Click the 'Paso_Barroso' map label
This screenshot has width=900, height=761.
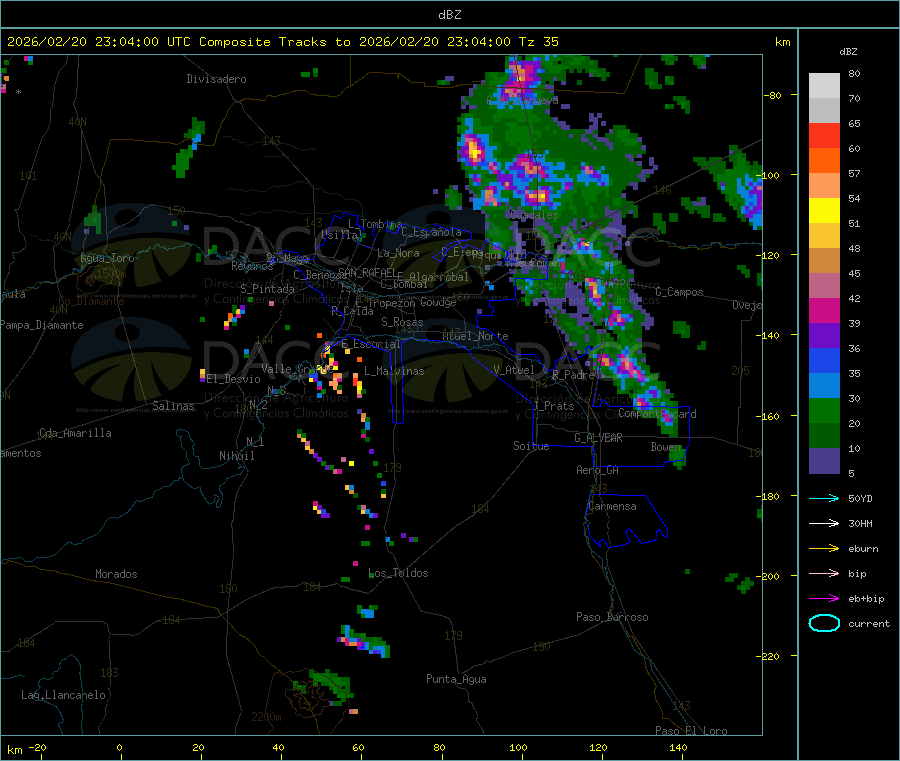pos(612,617)
